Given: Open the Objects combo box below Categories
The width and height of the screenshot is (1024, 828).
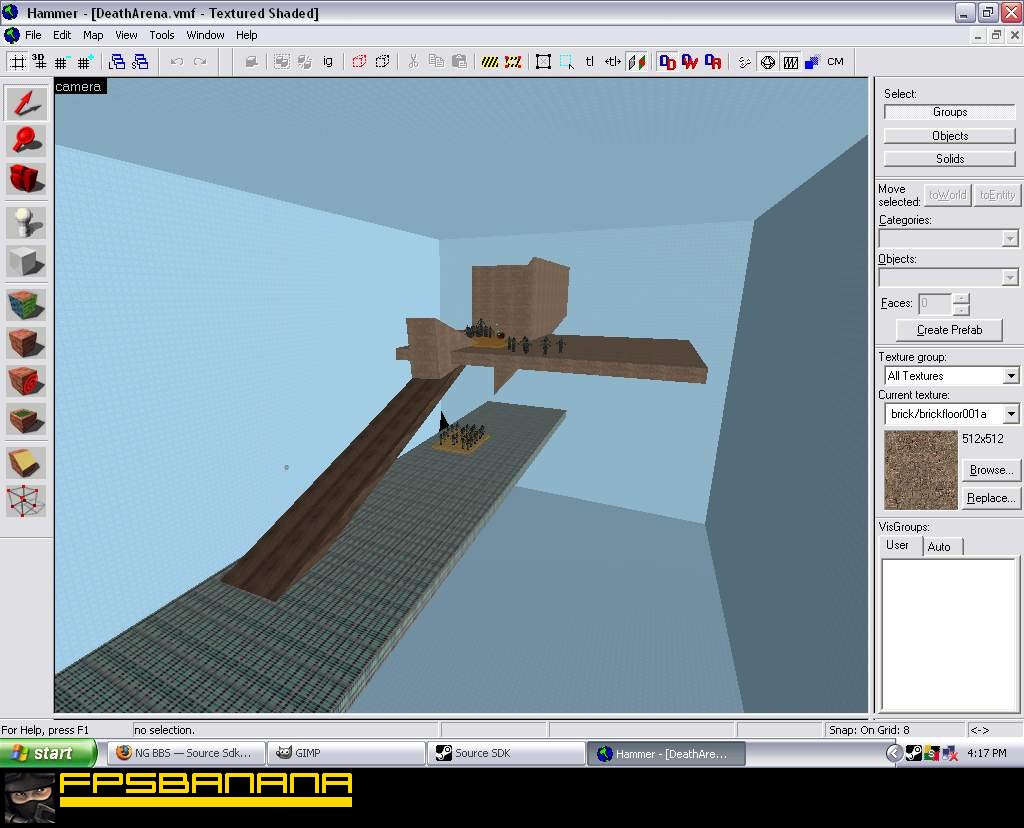Looking at the screenshot, I should (x=948, y=278).
